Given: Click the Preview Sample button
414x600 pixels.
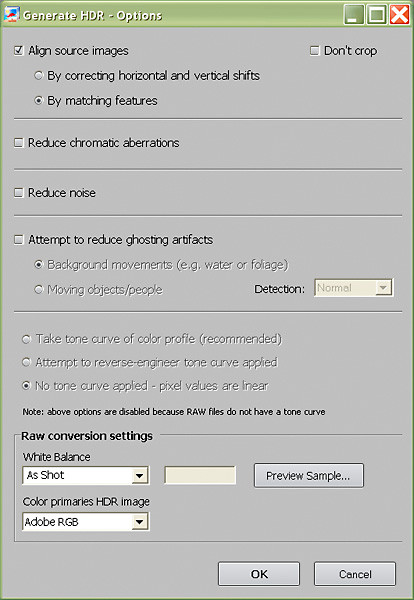Looking at the screenshot, I should (309, 476).
